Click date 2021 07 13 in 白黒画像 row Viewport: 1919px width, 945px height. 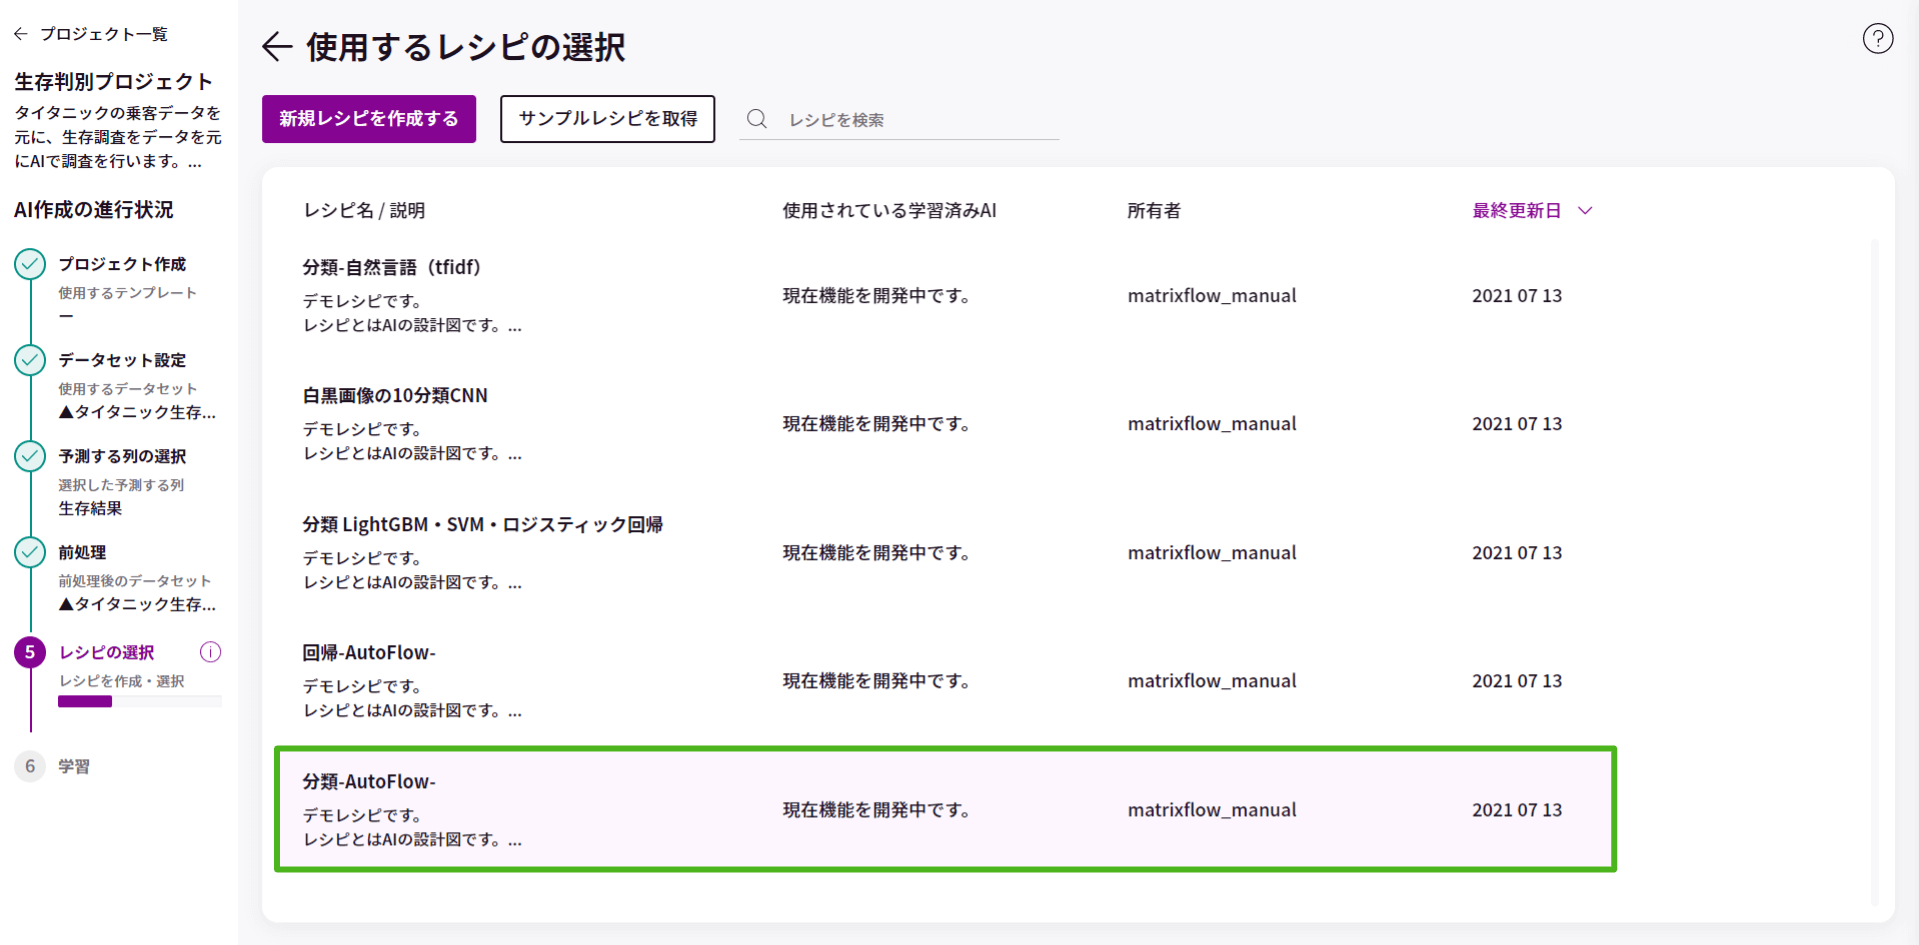1517,424
